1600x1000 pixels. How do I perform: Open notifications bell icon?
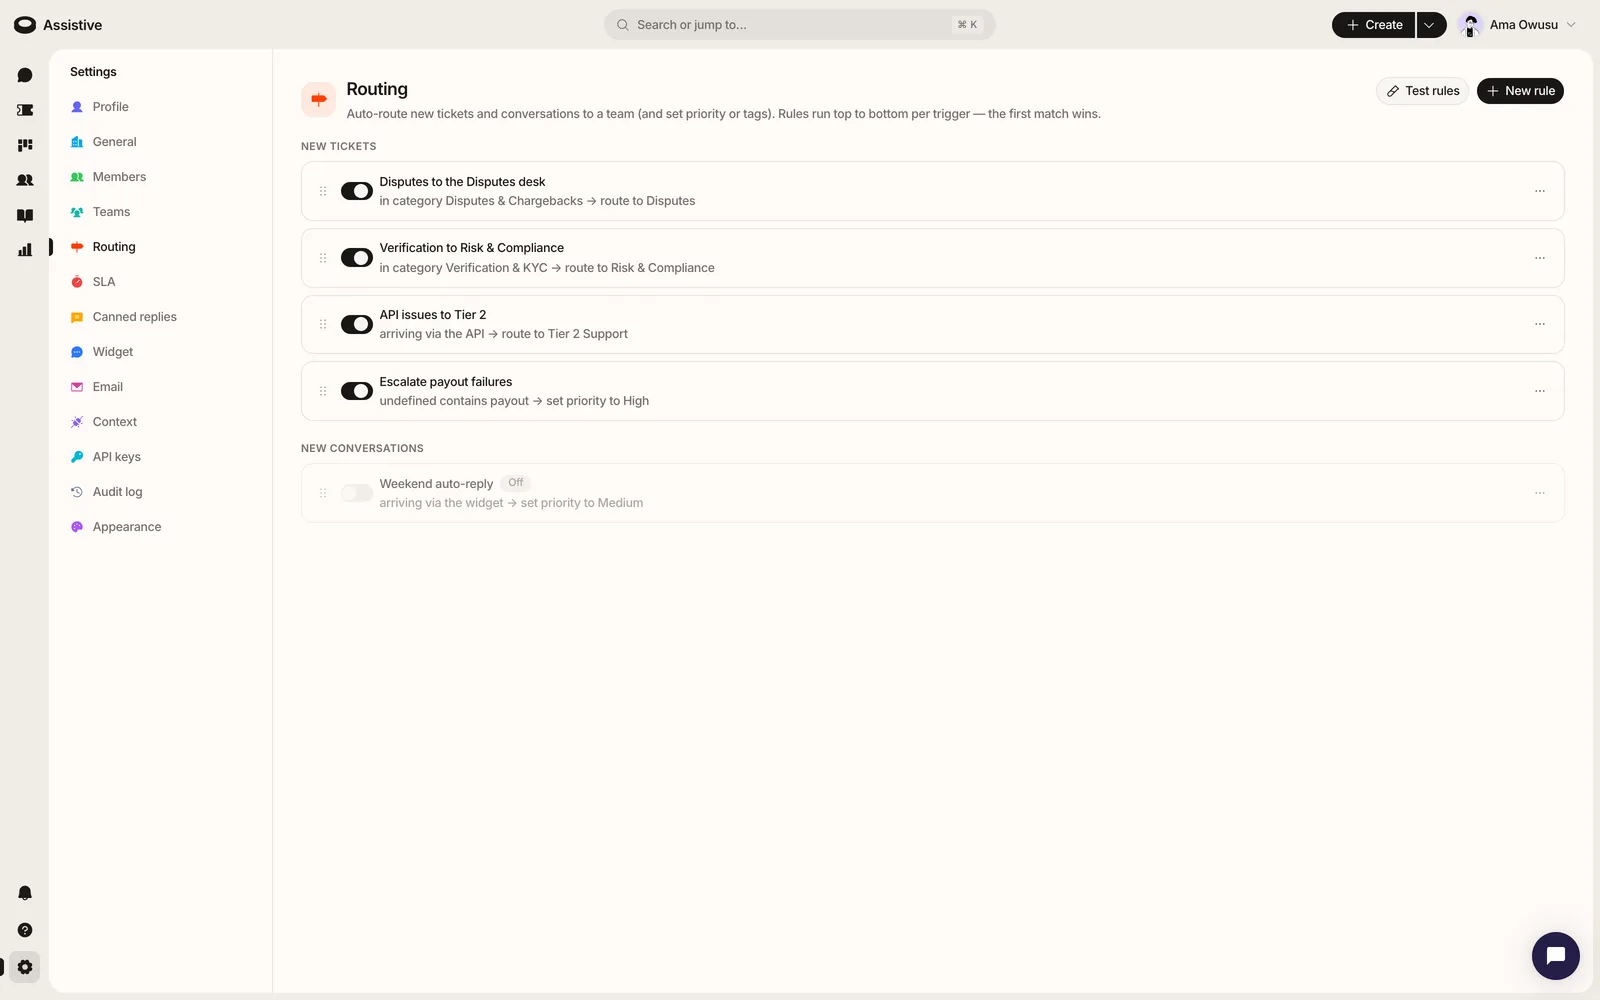(x=25, y=893)
